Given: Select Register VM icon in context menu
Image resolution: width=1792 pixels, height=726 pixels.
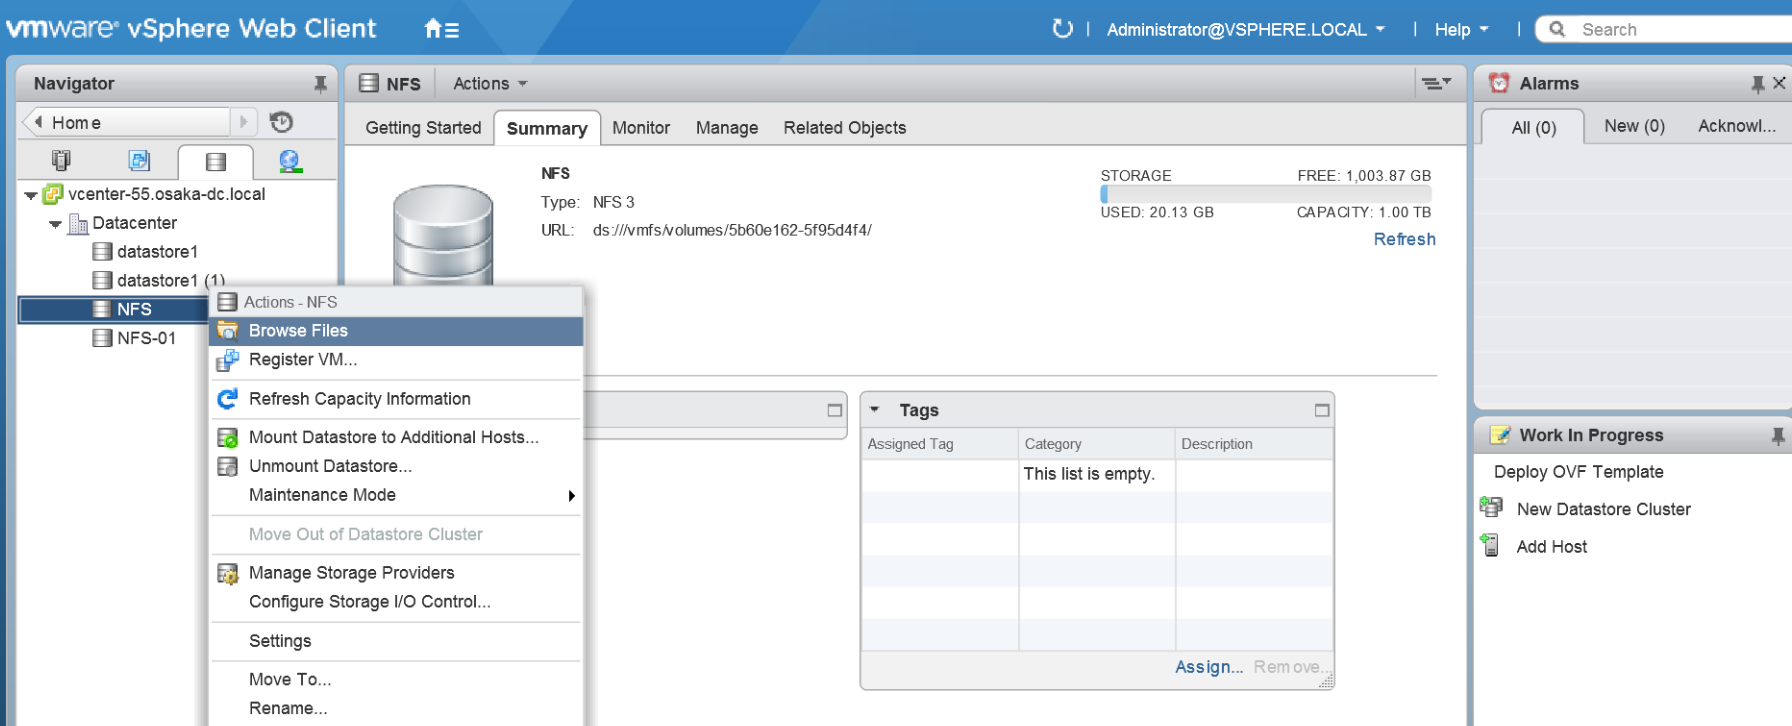Looking at the screenshot, I should click(228, 360).
